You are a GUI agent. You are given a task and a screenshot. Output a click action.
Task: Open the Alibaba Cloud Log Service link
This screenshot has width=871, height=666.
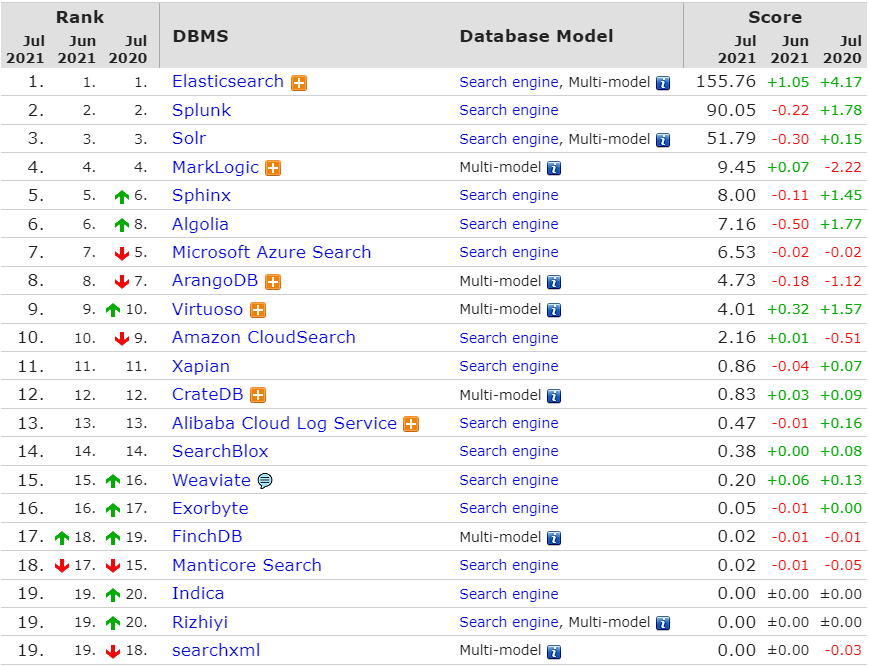[284, 423]
